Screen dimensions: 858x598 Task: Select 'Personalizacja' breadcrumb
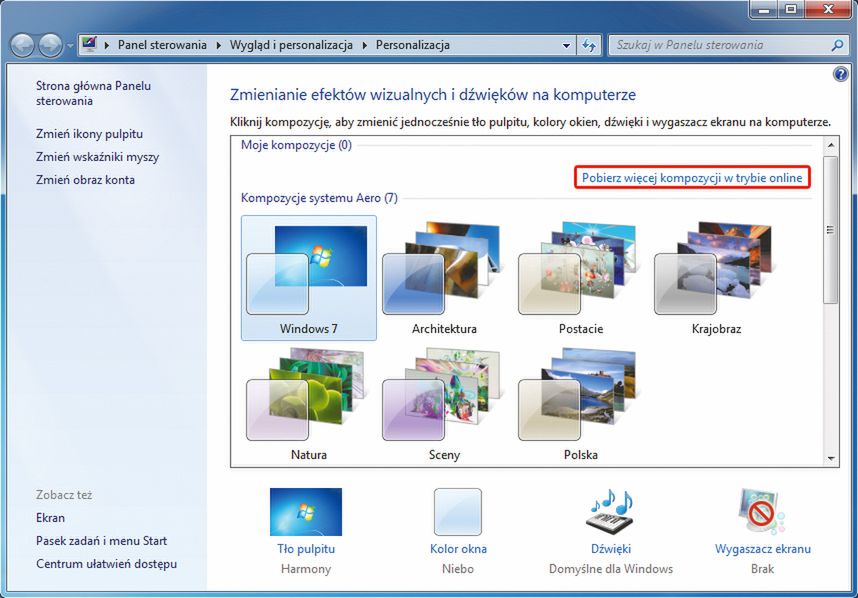click(413, 45)
